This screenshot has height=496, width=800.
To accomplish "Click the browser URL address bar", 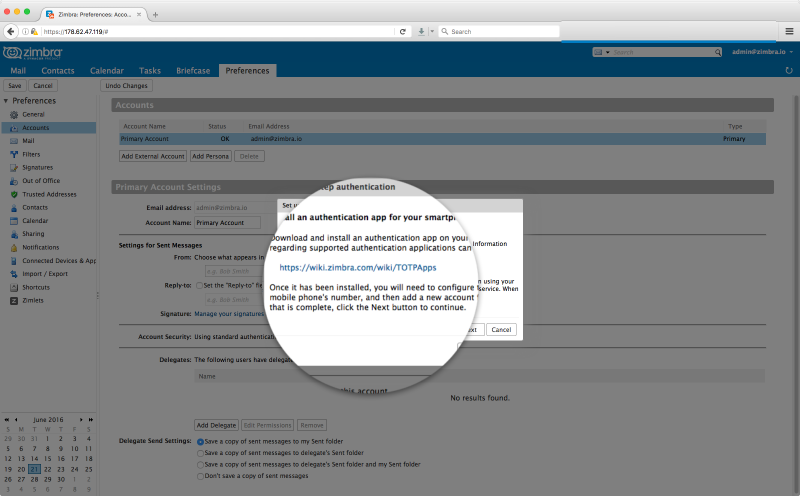I will tap(218, 32).
